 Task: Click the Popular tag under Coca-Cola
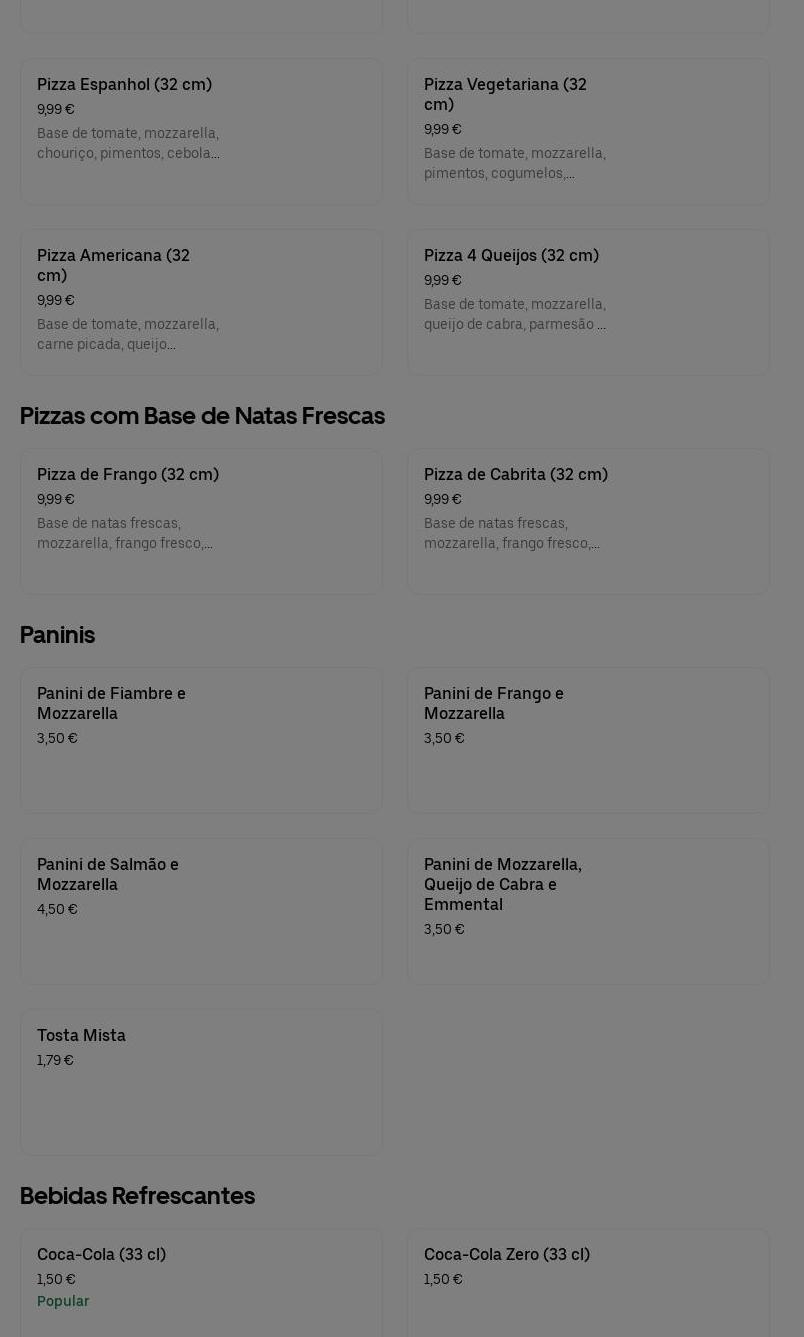63,1301
